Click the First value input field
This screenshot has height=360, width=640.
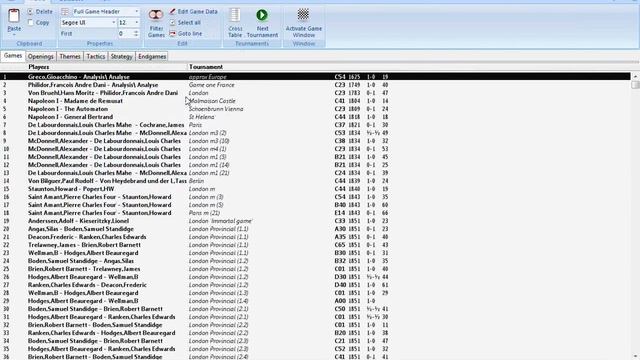coord(125,33)
